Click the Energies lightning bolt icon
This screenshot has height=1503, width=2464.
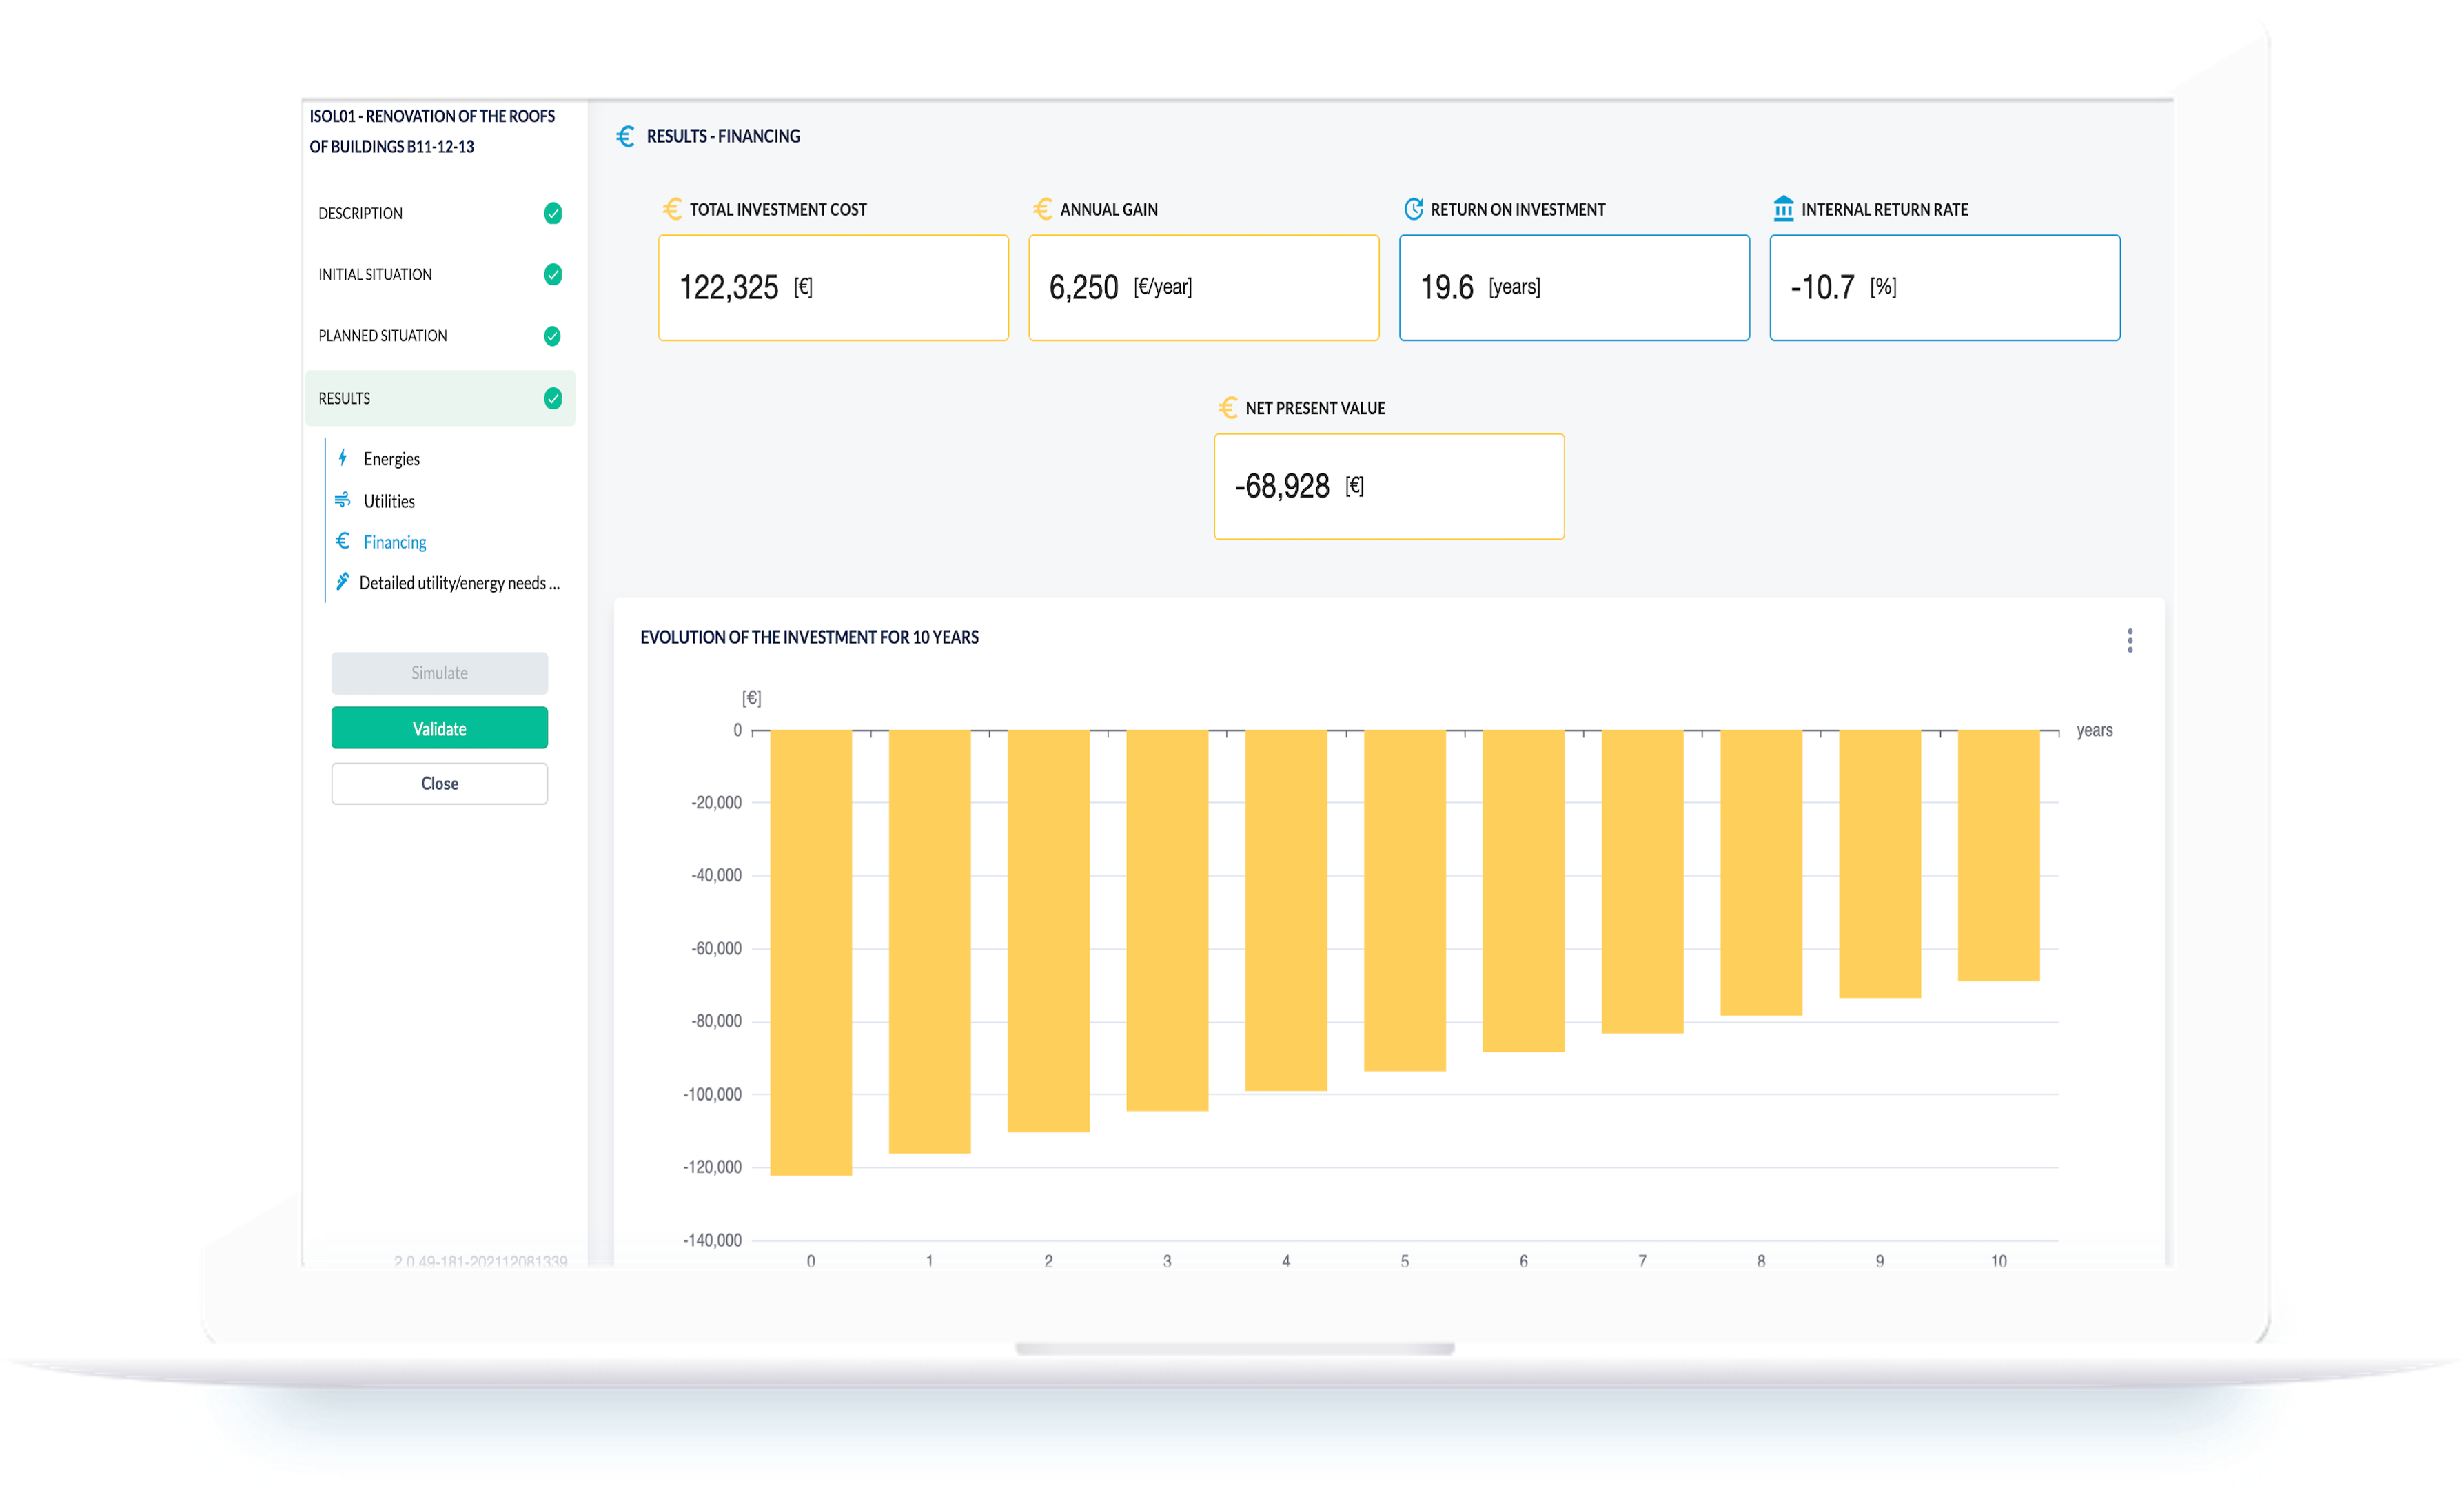(341, 460)
